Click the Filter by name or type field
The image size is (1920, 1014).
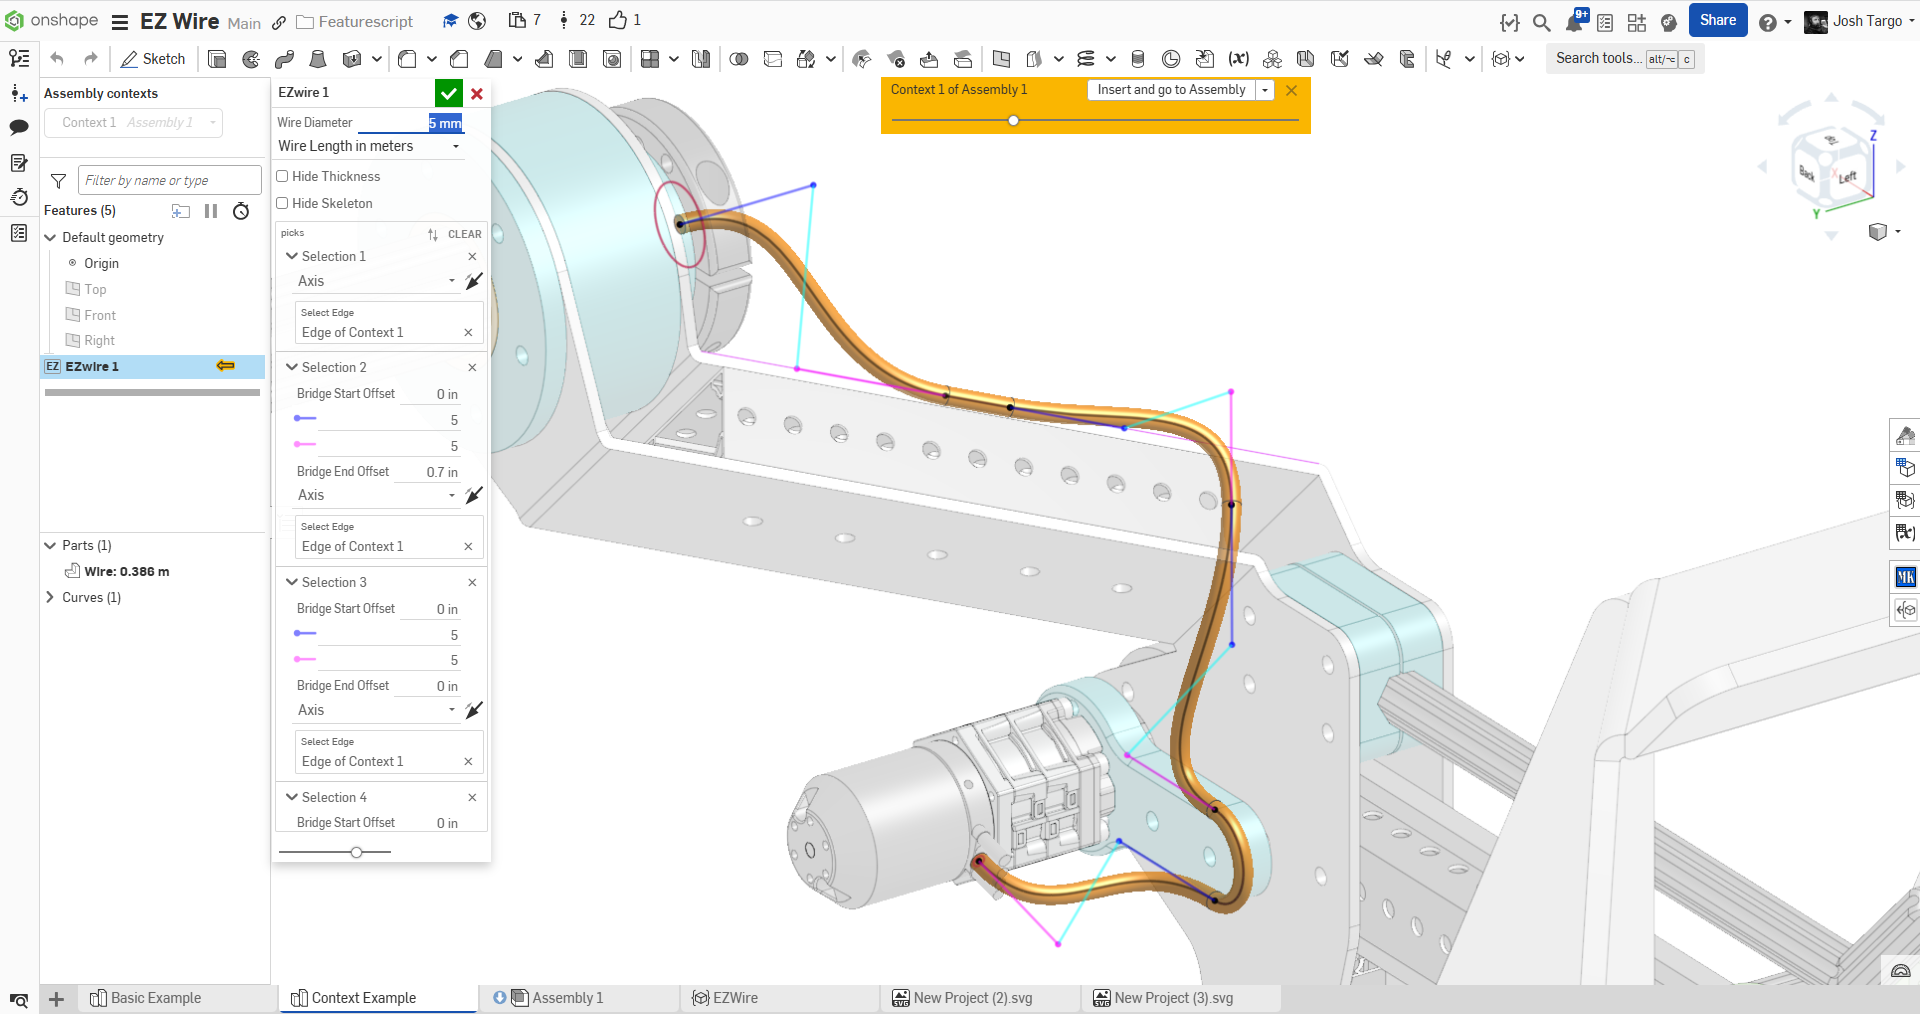tap(170, 181)
